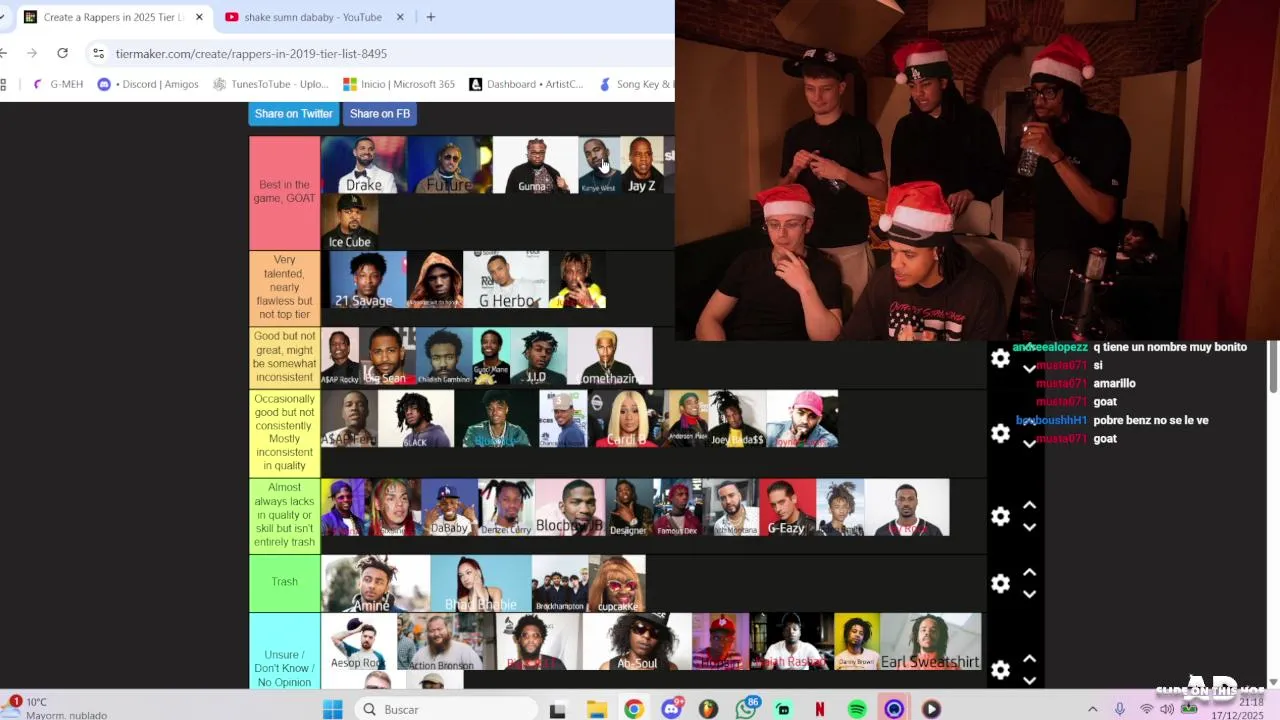Click the 'Best in the game, GOAT' tier label
The image size is (1280, 720).
pyautogui.click(x=284, y=192)
